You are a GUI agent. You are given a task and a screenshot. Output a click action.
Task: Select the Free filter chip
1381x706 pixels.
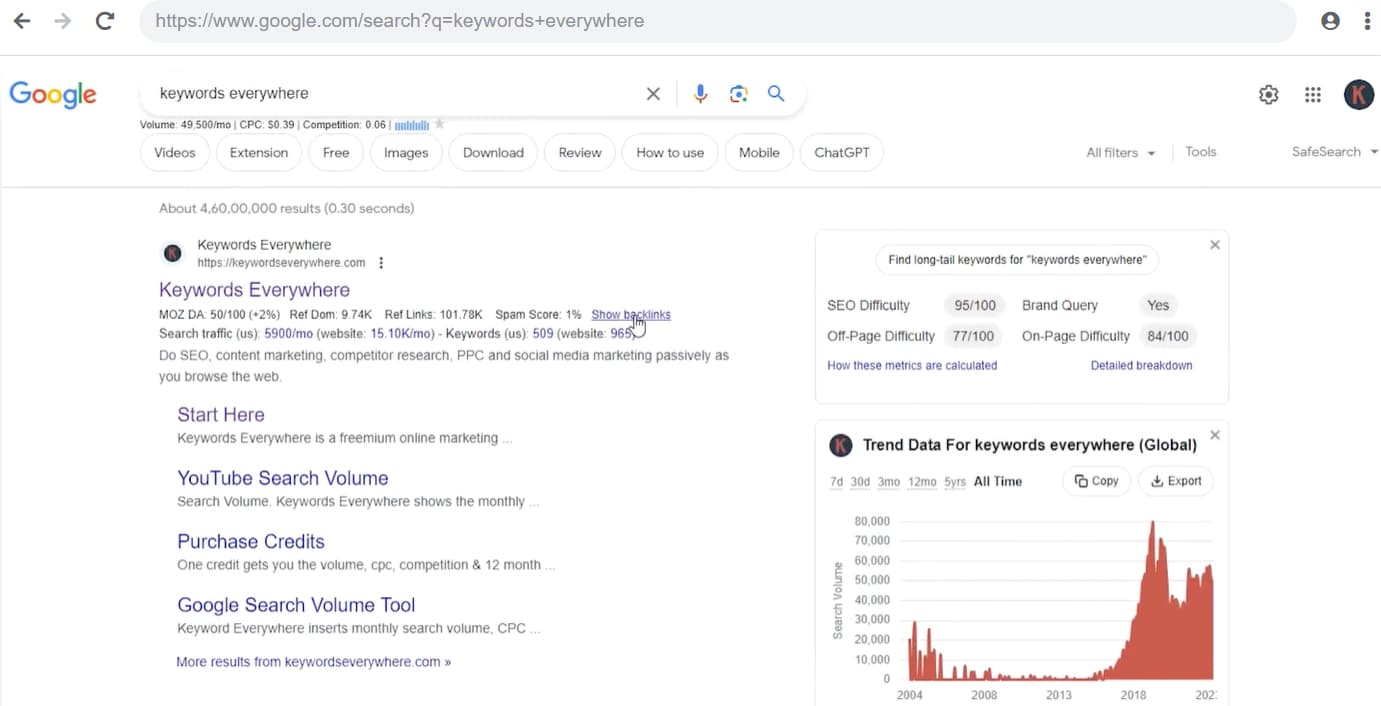[336, 153]
